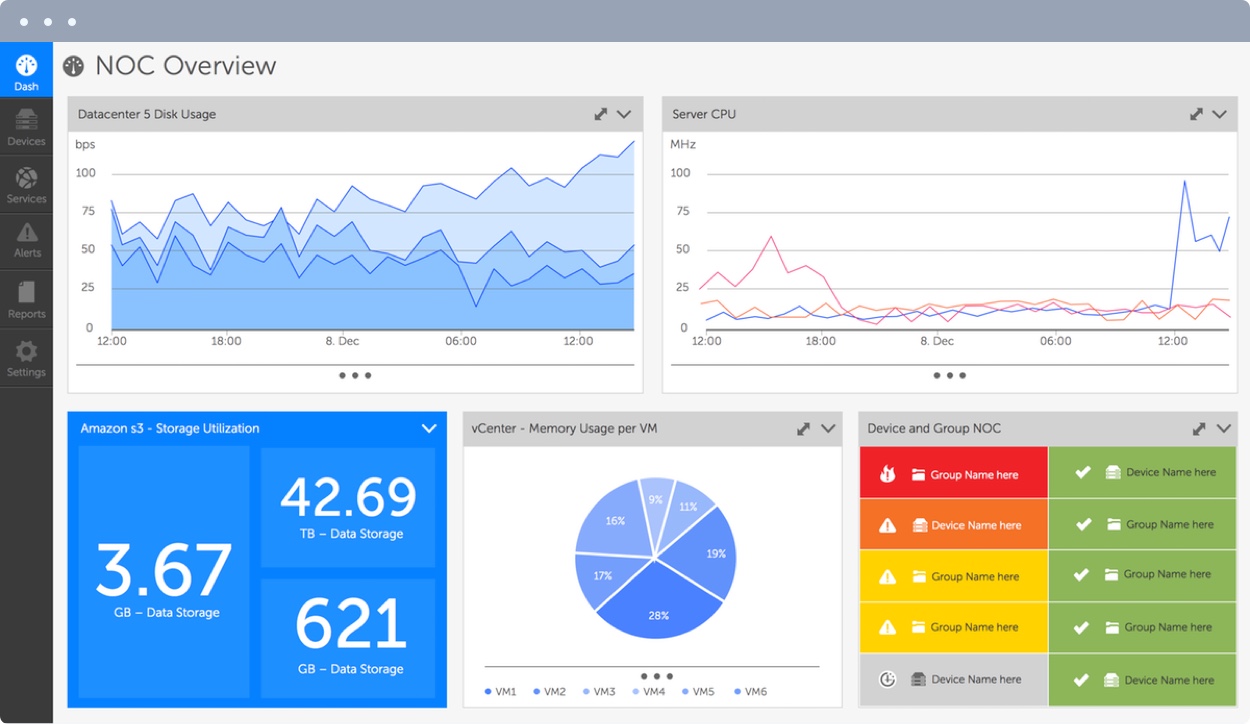The image size is (1250, 724).
Task: Open the Amazon s3 Storage Utilization dropdown chevron
Action: (429, 428)
